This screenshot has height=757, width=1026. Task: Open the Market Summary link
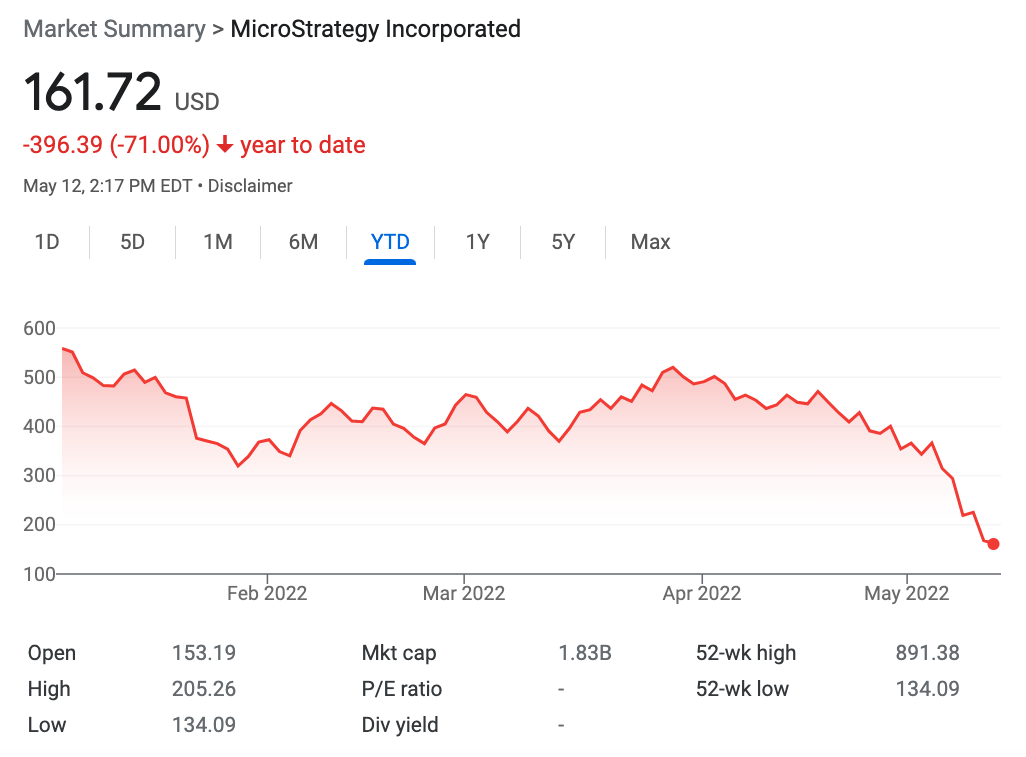point(114,29)
